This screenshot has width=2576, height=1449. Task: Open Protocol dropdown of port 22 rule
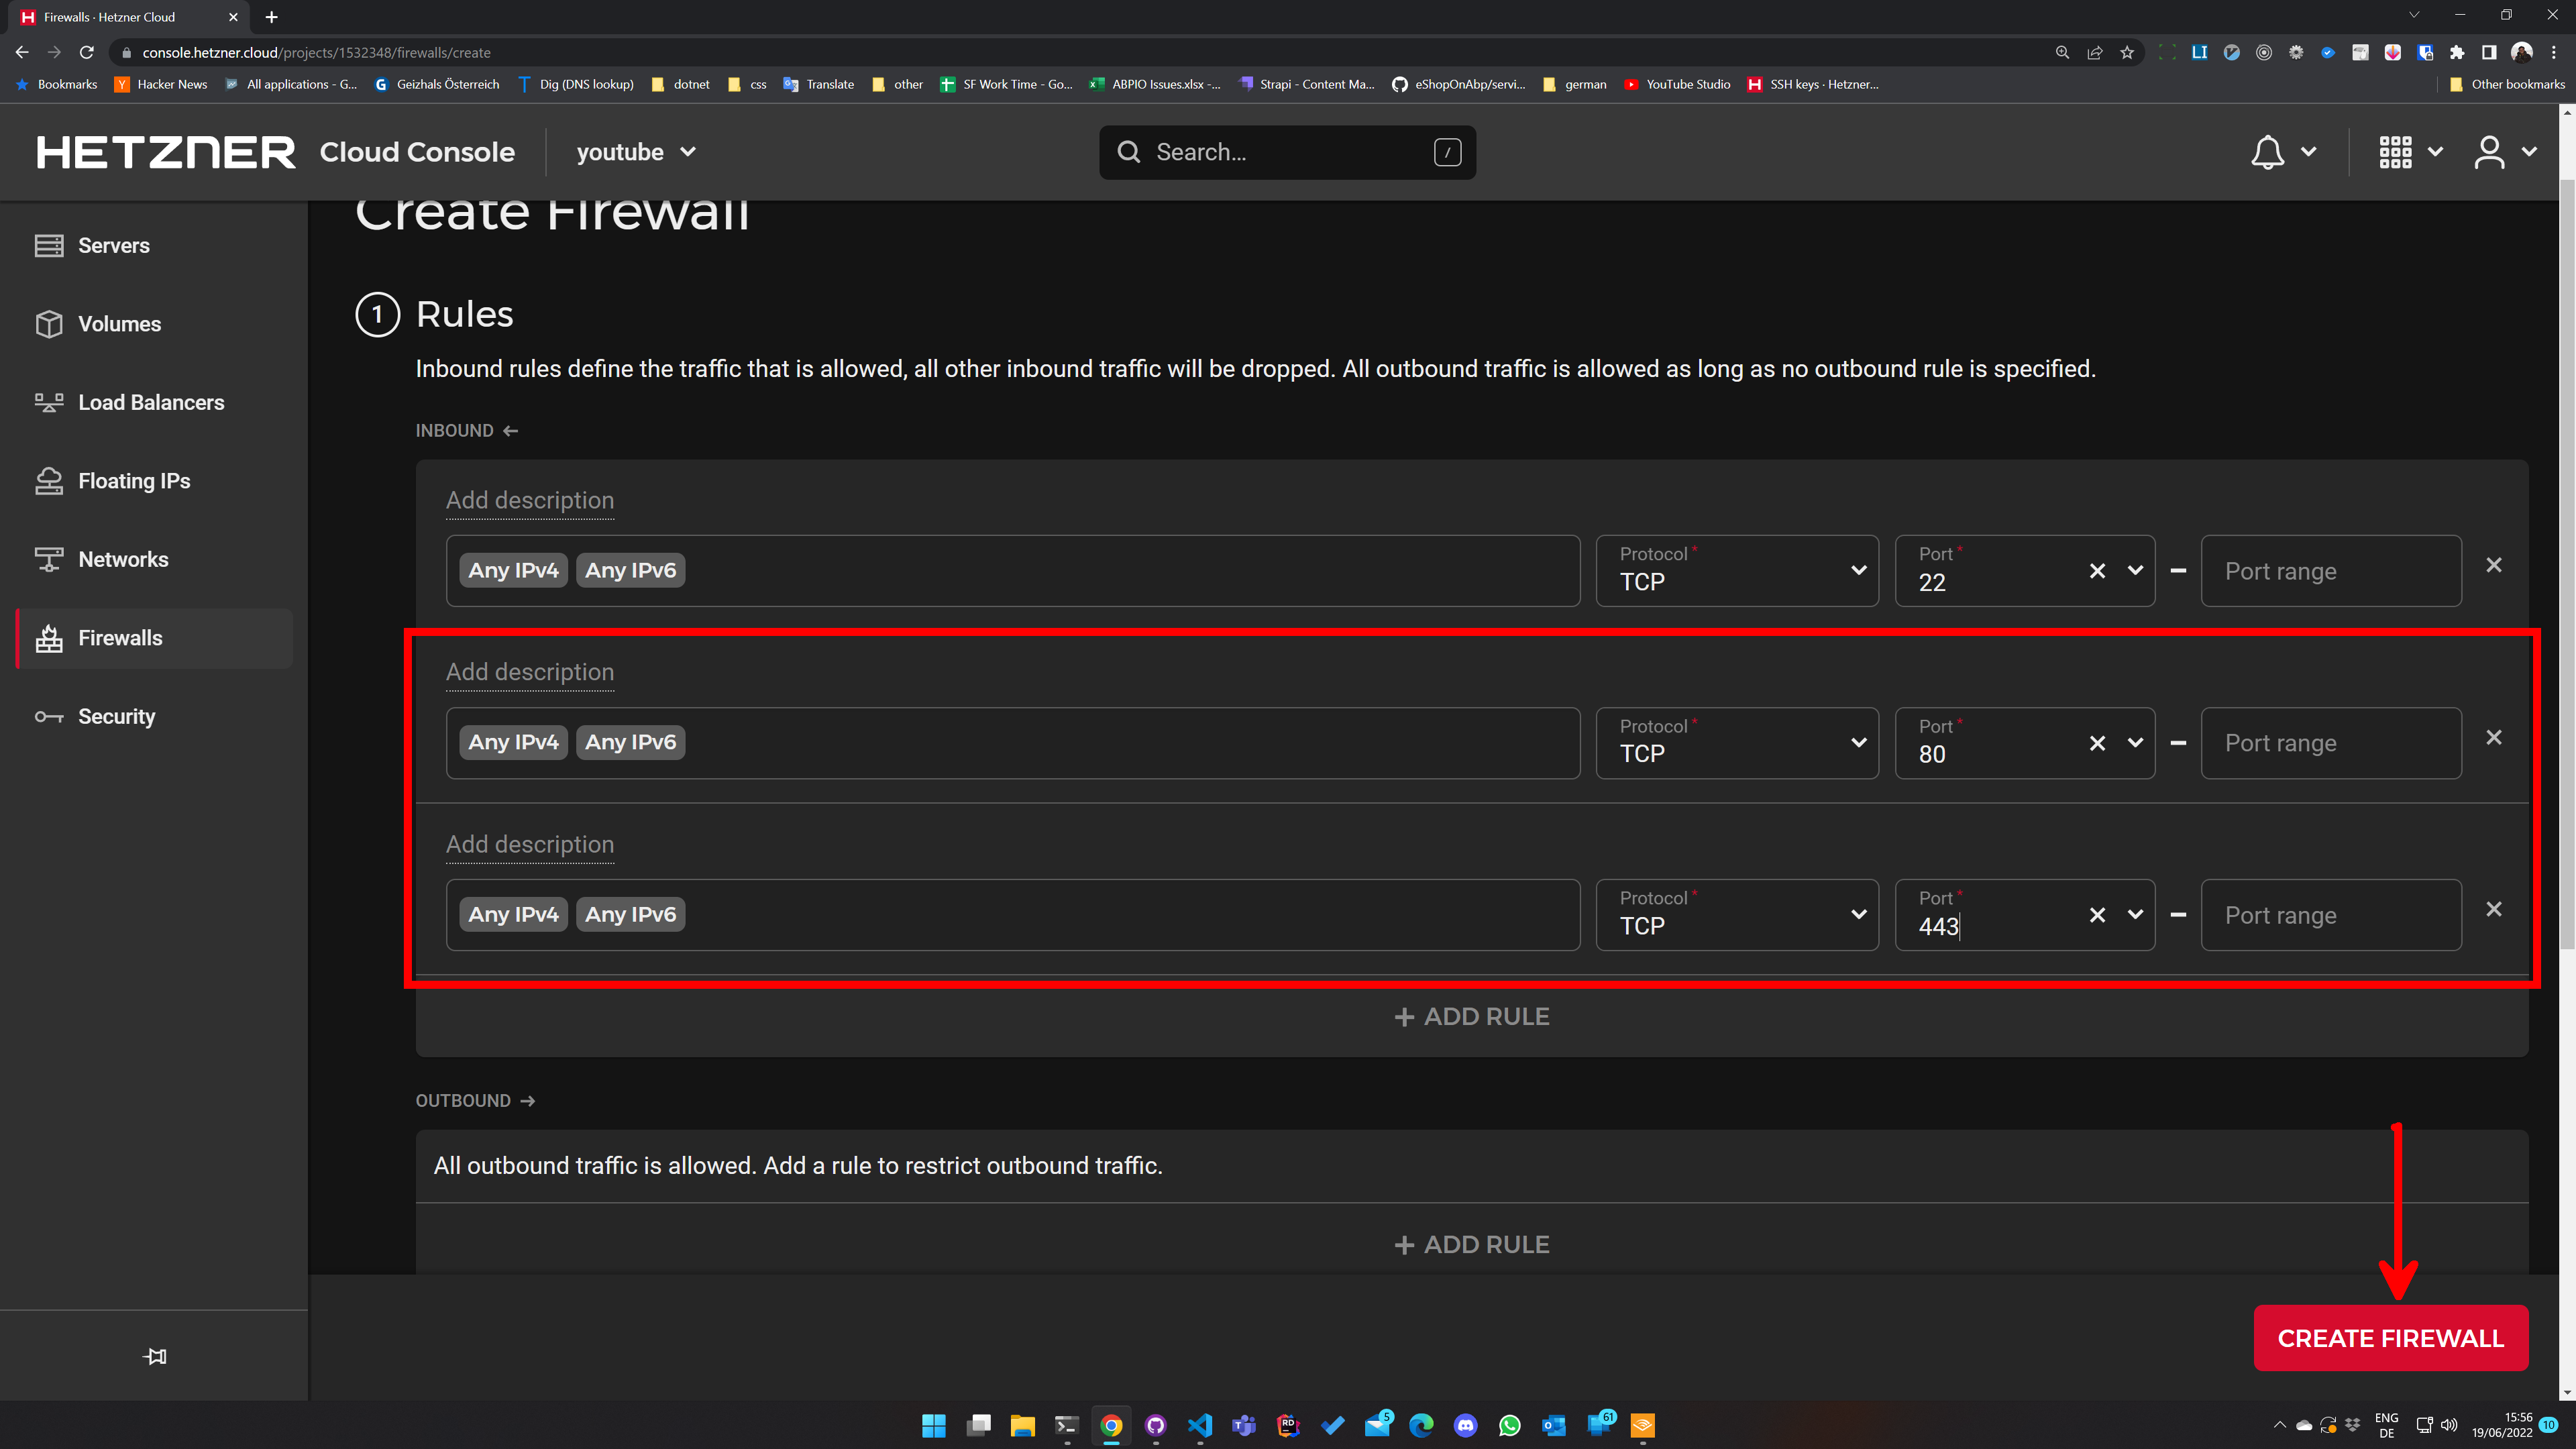pyautogui.click(x=1737, y=571)
